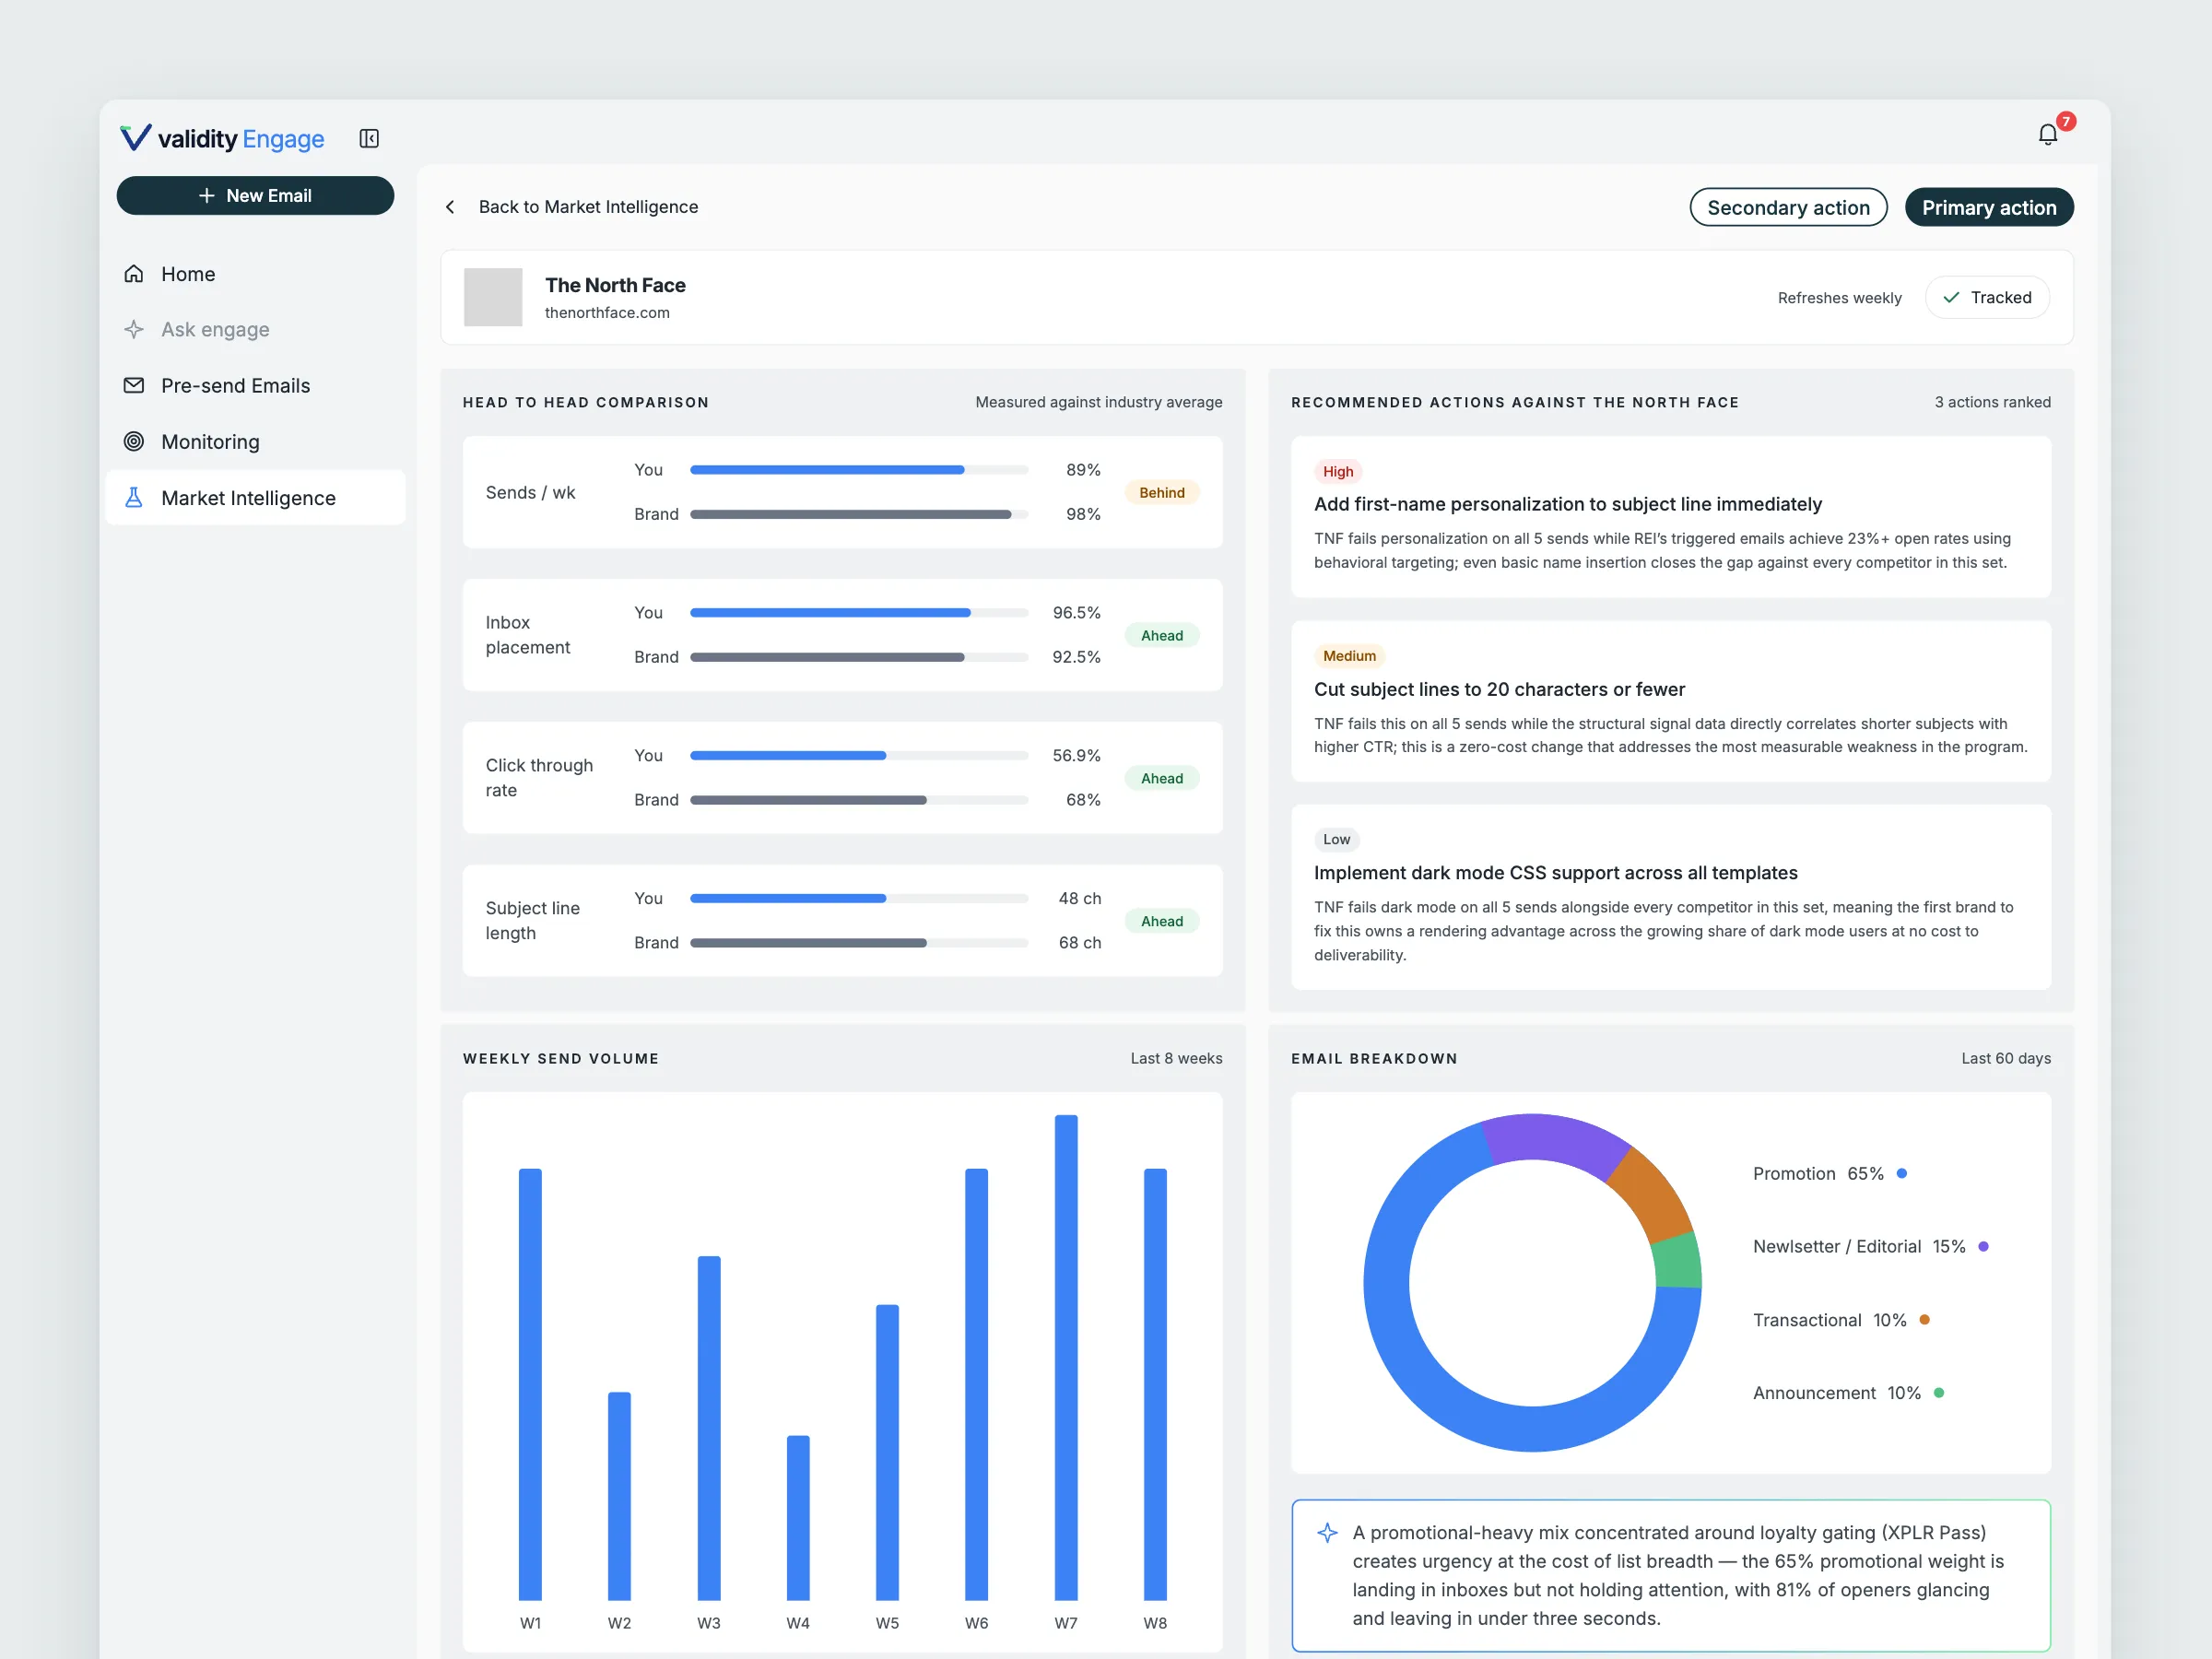Click the Click through rate You bar
The image size is (2212, 1659).
859,756
